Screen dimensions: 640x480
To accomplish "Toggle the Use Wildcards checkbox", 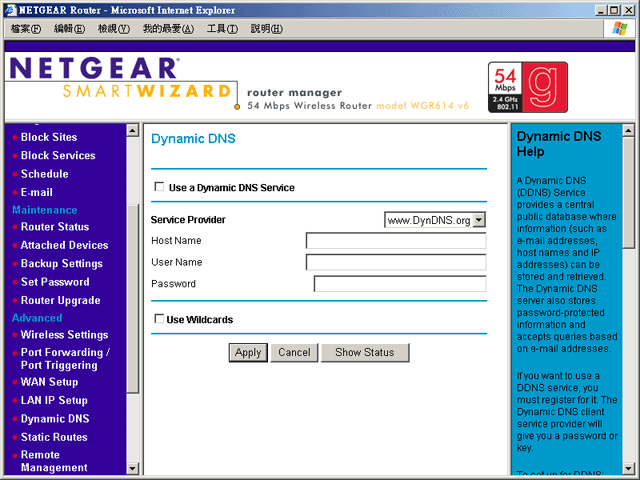I will point(159,319).
